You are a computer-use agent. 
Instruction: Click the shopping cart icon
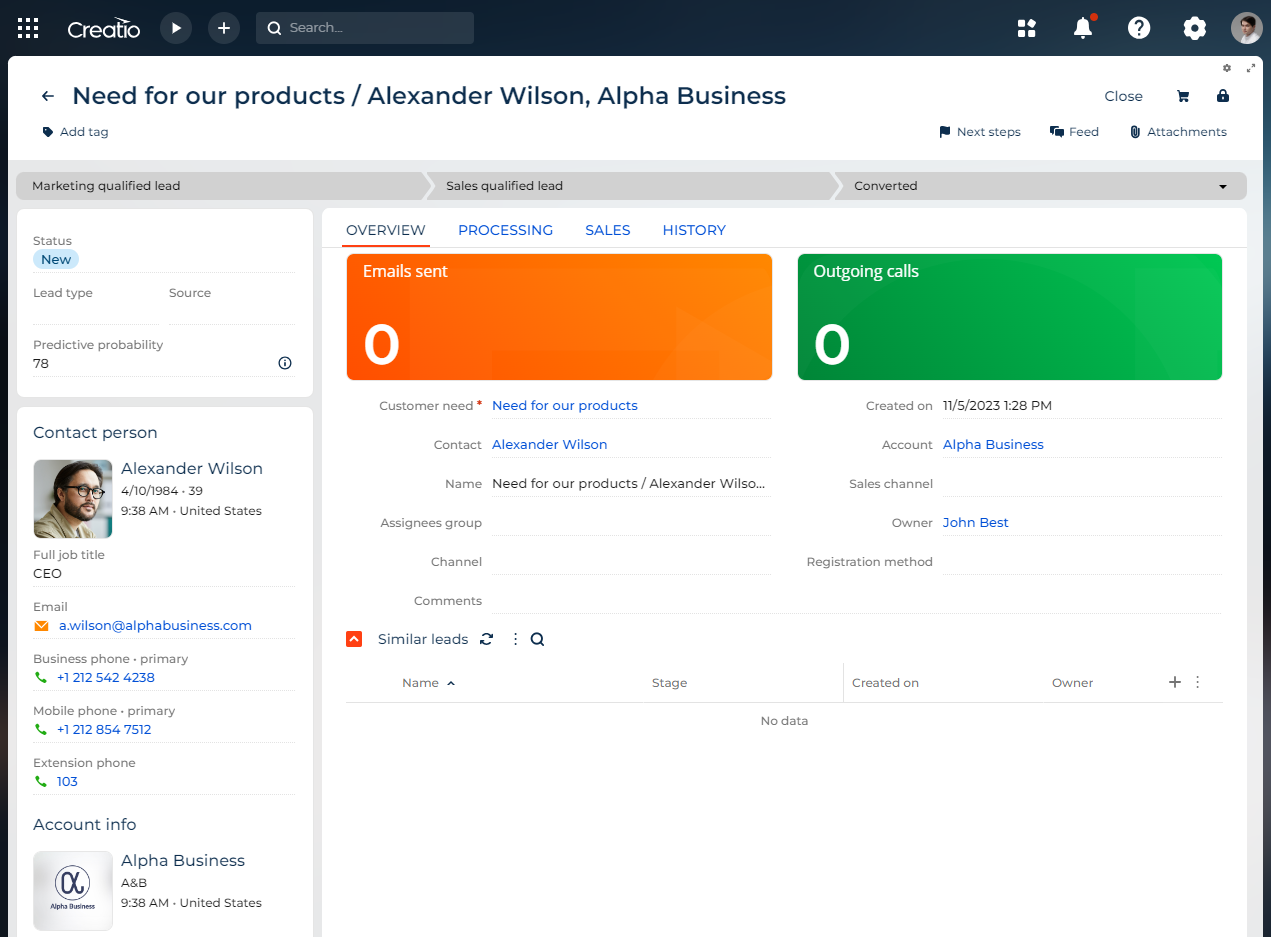(x=1183, y=96)
